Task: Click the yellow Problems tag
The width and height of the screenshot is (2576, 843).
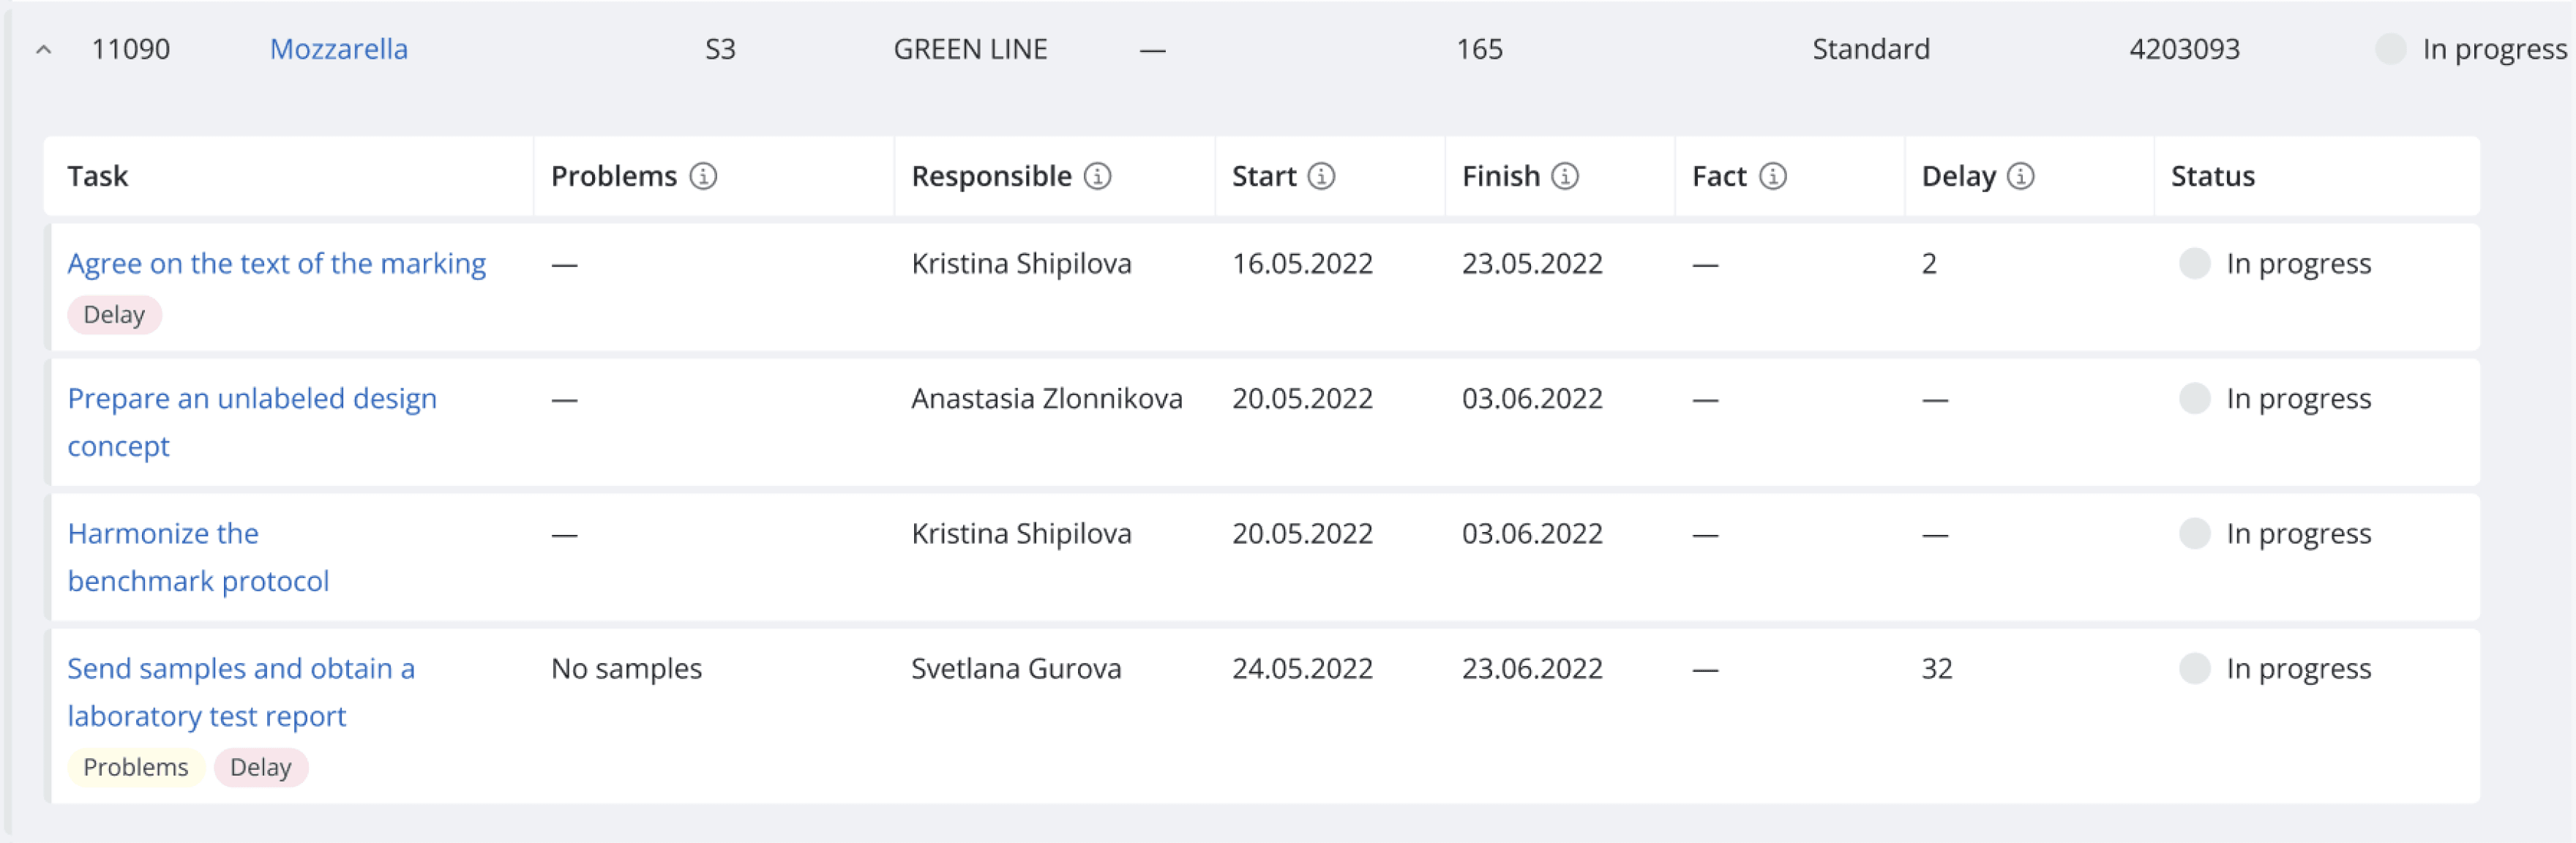Action: (x=136, y=767)
